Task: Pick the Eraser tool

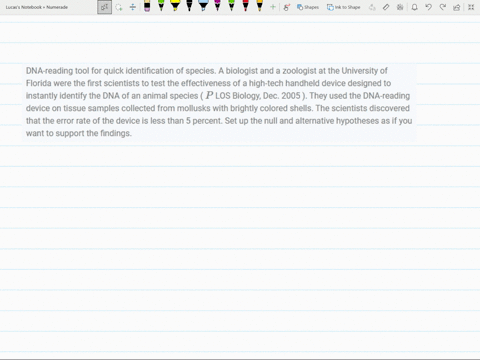Action: coord(147,6)
